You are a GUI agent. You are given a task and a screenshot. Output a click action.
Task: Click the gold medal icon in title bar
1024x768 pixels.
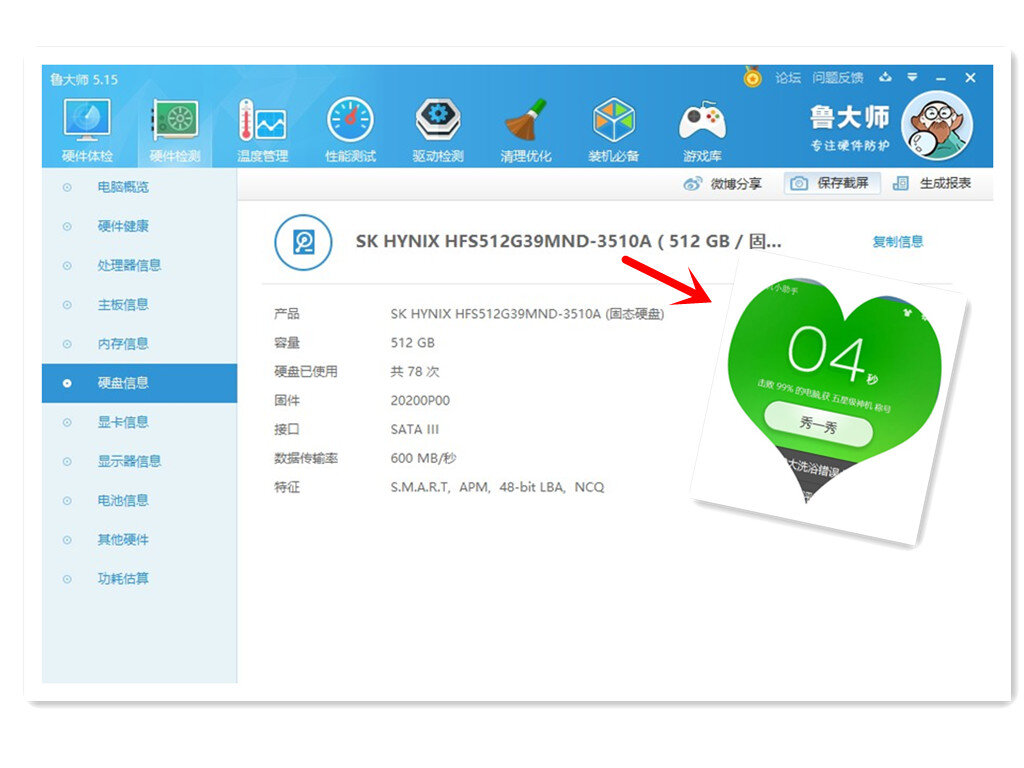[x=752, y=77]
